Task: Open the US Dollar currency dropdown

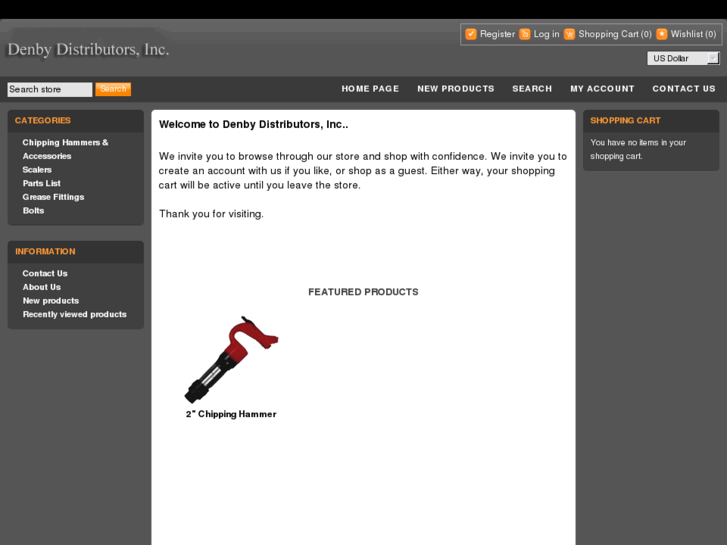Action: click(683, 58)
